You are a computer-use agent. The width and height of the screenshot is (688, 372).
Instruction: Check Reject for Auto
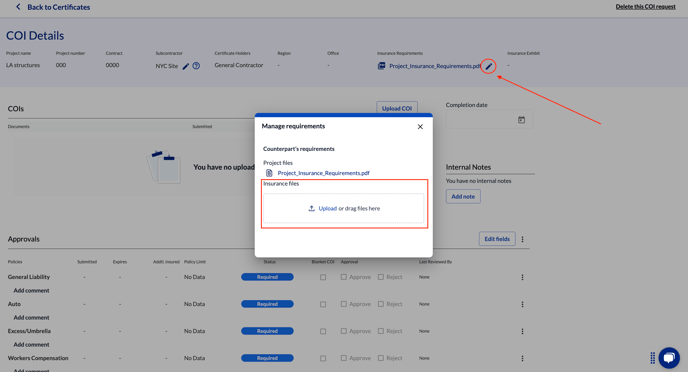click(x=381, y=304)
